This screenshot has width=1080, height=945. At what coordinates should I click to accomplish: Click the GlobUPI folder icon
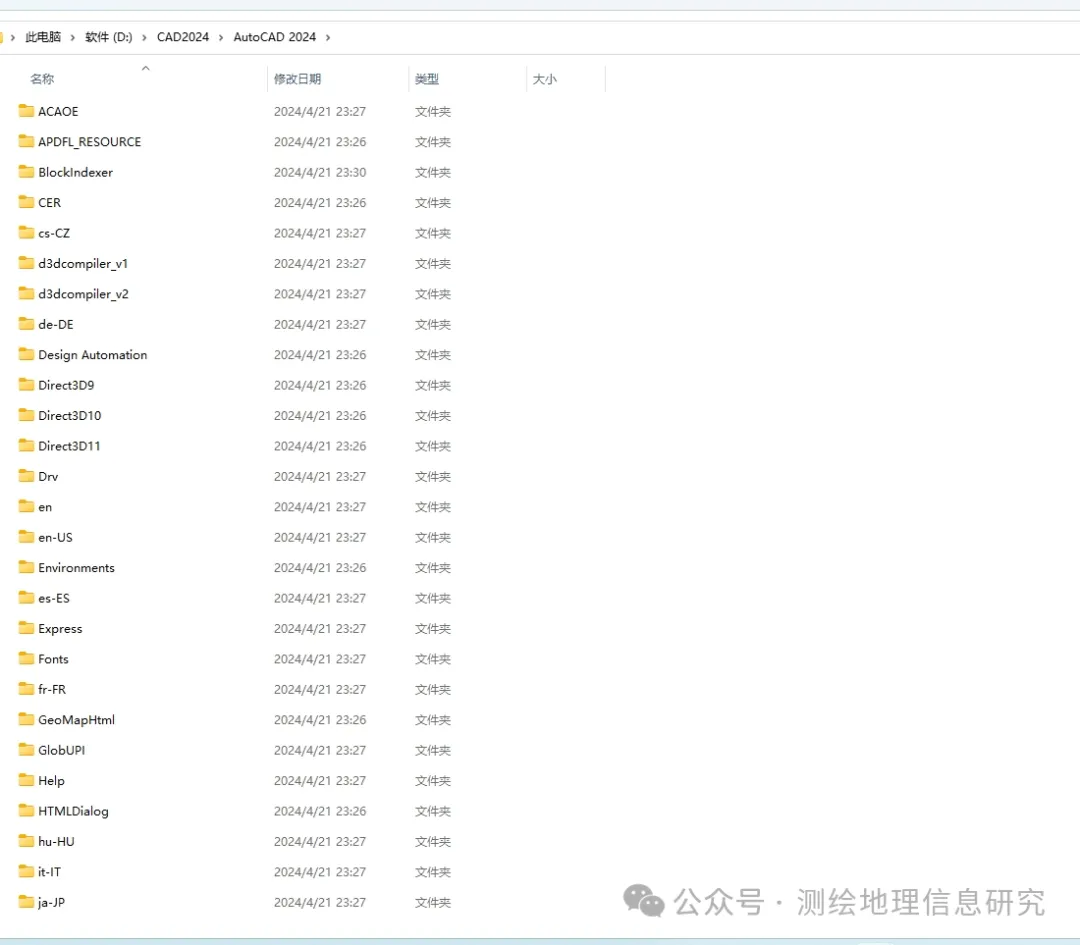pyautogui.click(x=26, y=749)
